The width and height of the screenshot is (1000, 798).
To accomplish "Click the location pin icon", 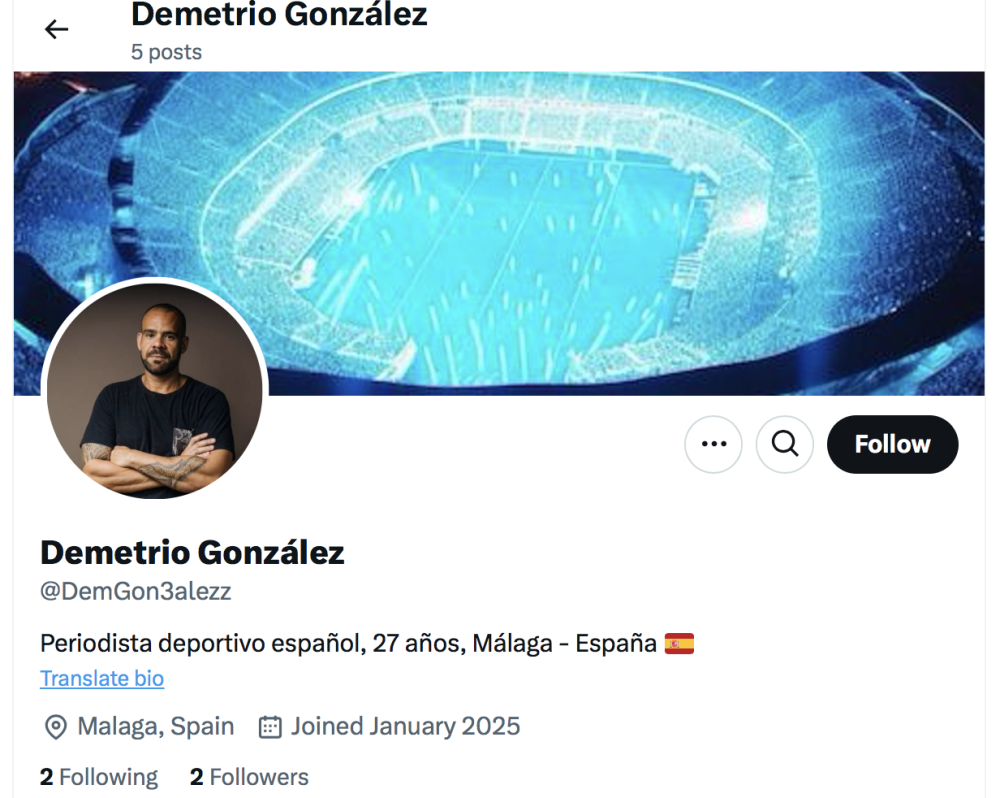I will 56,726.
